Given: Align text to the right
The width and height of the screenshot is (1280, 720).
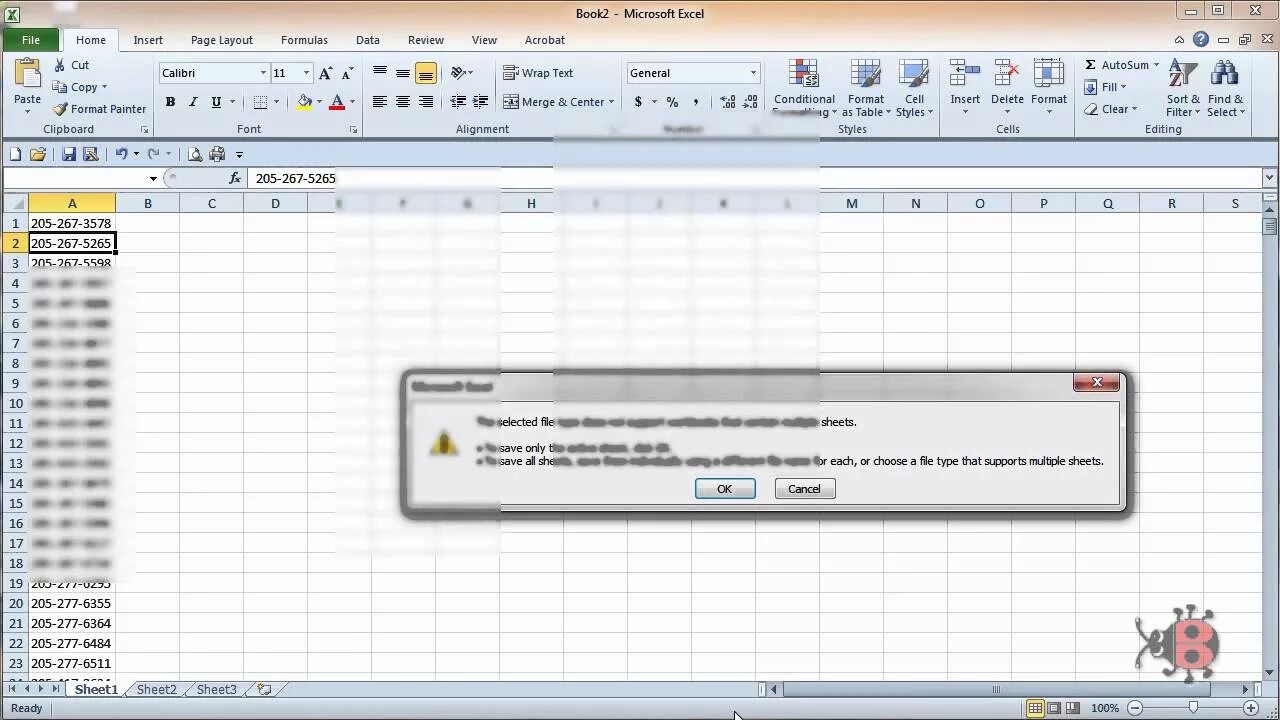Looking at the screenshot, I should point(426,102).
